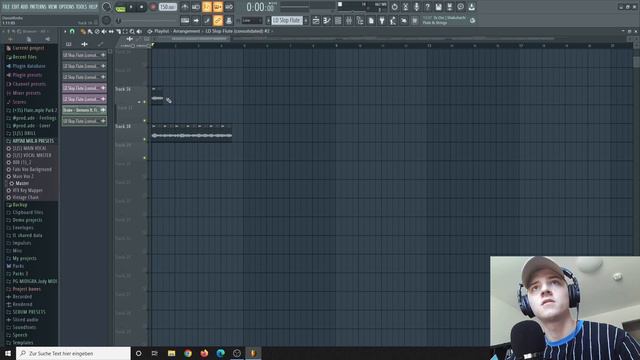Viewport: 640px width, 360px height.
Task: Click the undo history circular arrow icon
Action: click(394, 7)
